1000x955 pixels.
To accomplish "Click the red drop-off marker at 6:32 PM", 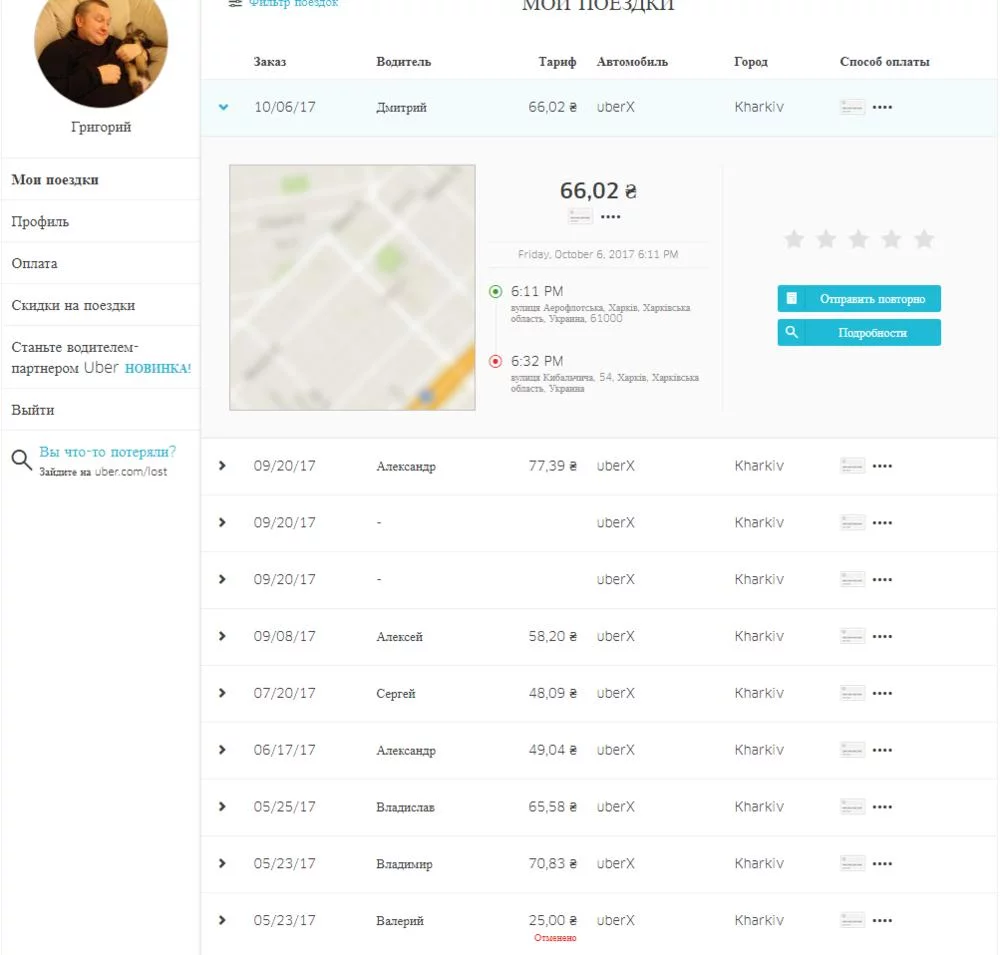I will (x=496, y=362).
